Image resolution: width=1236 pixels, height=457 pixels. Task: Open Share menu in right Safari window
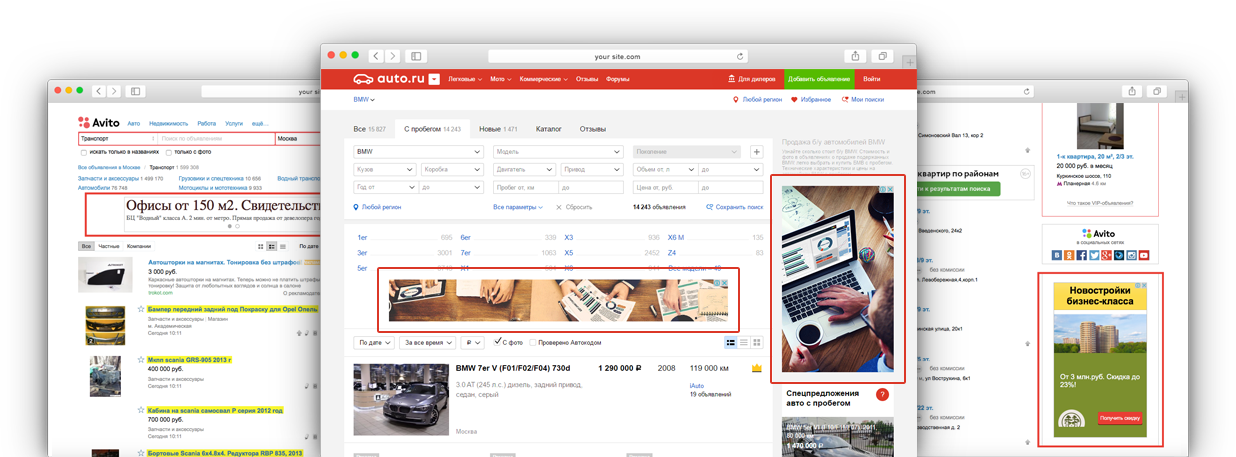coord(1132,91)
